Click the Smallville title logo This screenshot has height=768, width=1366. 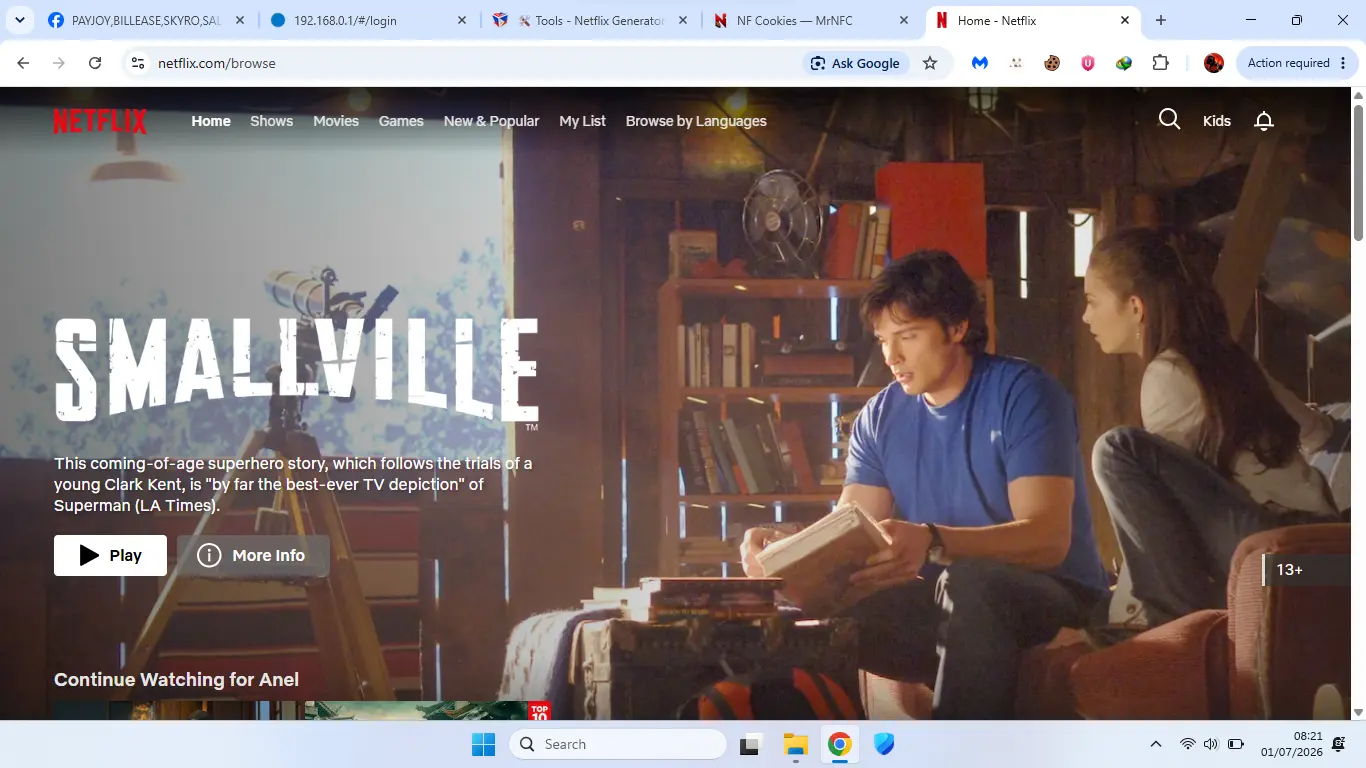click(296, 372)
